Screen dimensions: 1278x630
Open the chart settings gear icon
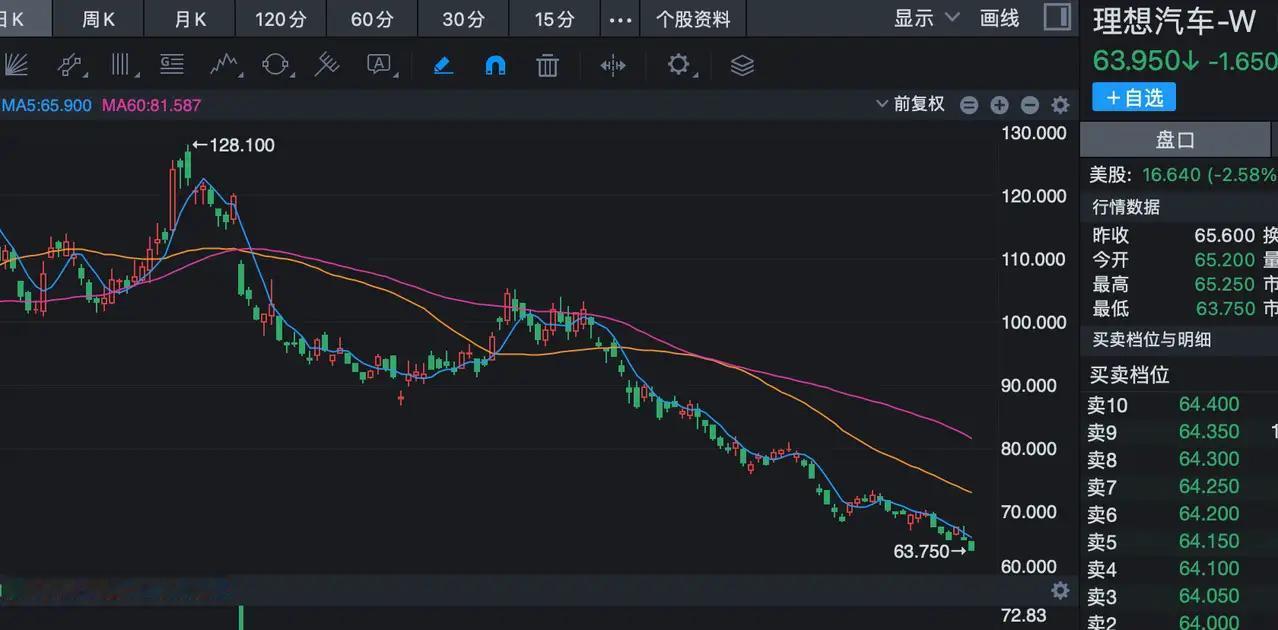pos(679,64)
